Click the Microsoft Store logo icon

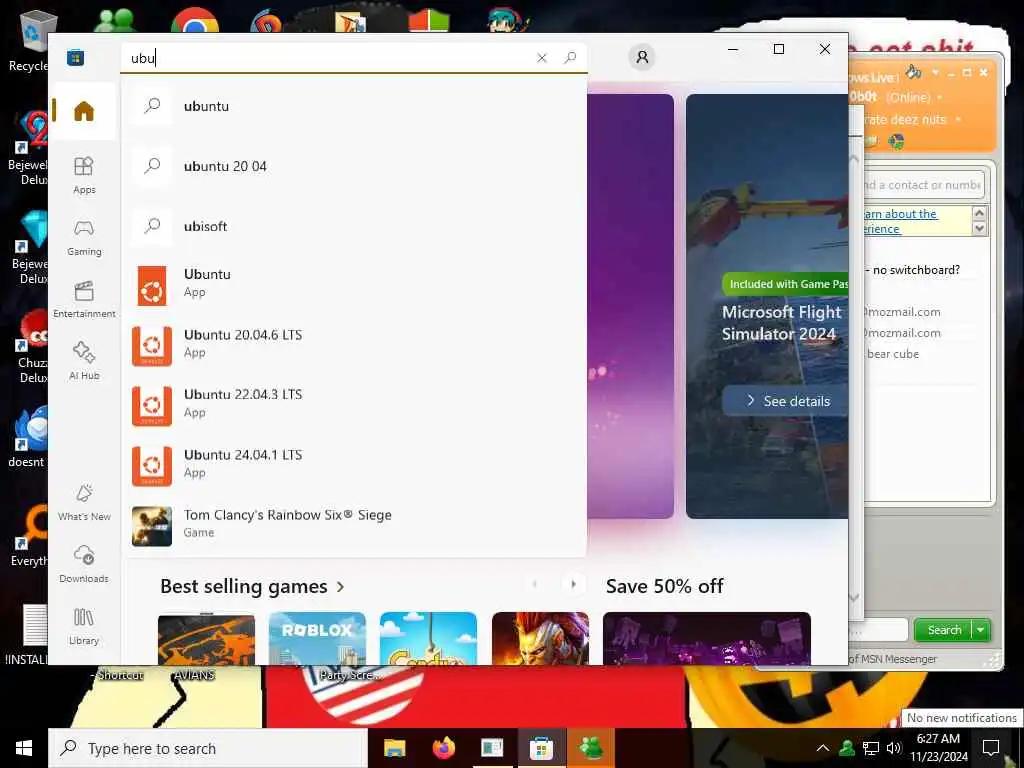click(x=75, y=57)
